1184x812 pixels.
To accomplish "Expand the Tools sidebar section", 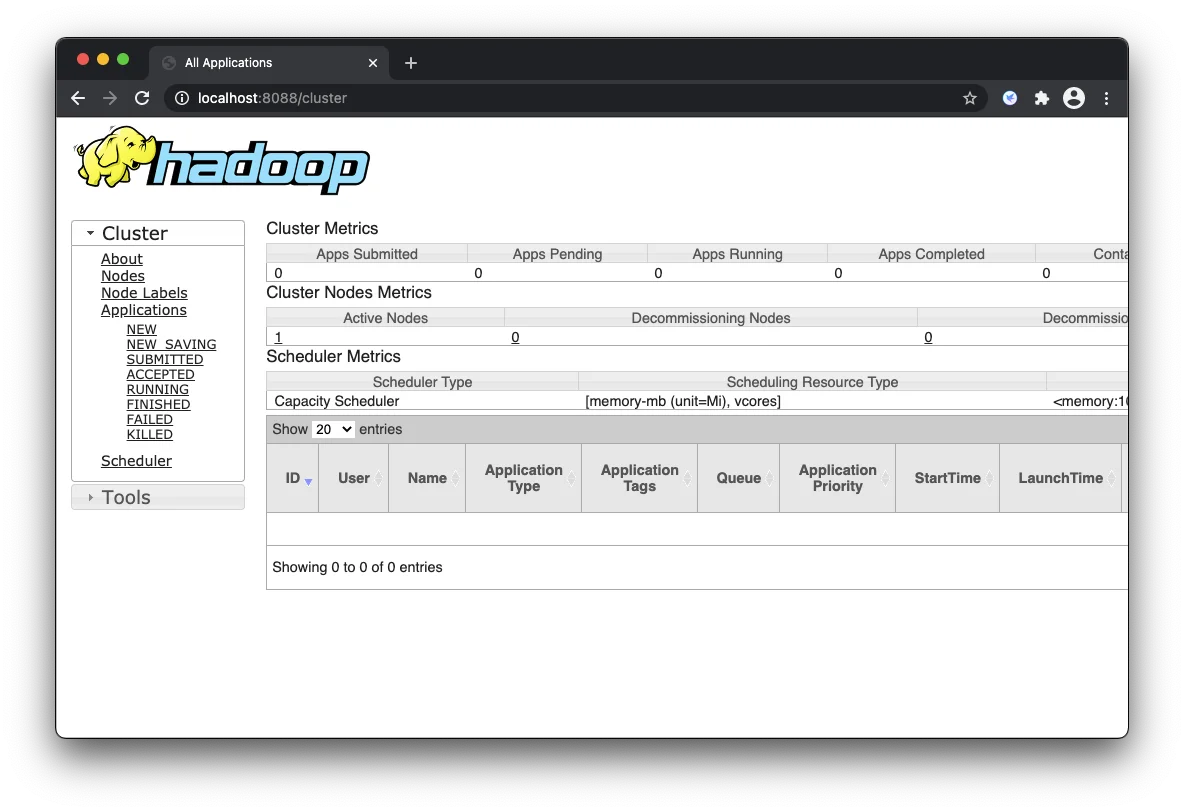I will point(126,497).
